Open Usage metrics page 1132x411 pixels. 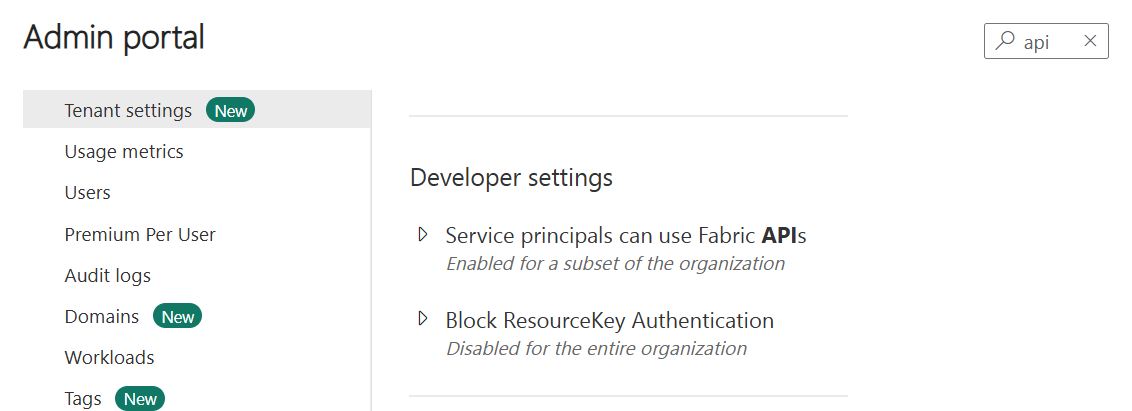point(124,152)
